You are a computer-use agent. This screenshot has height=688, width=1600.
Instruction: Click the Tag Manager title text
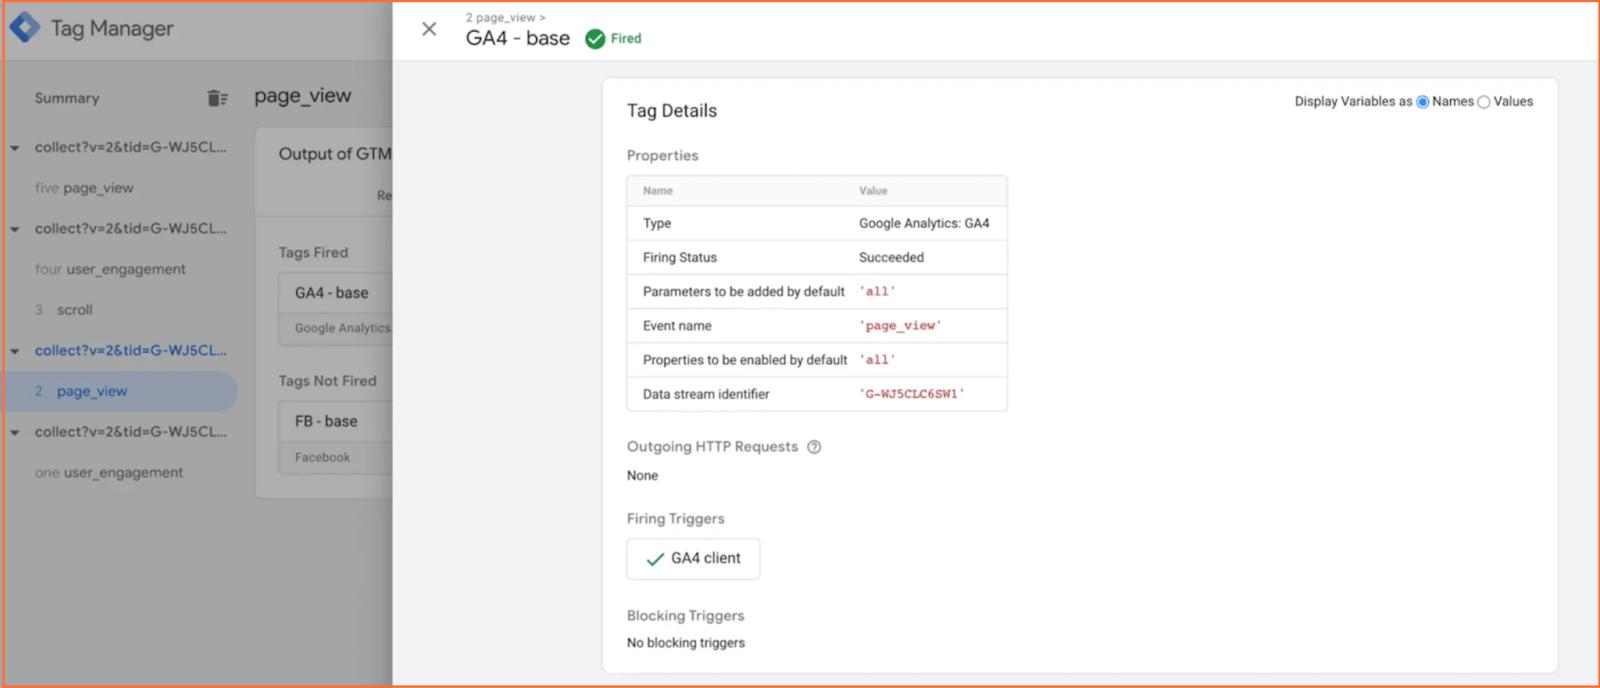pyautogui.click(x=112, y=28)
